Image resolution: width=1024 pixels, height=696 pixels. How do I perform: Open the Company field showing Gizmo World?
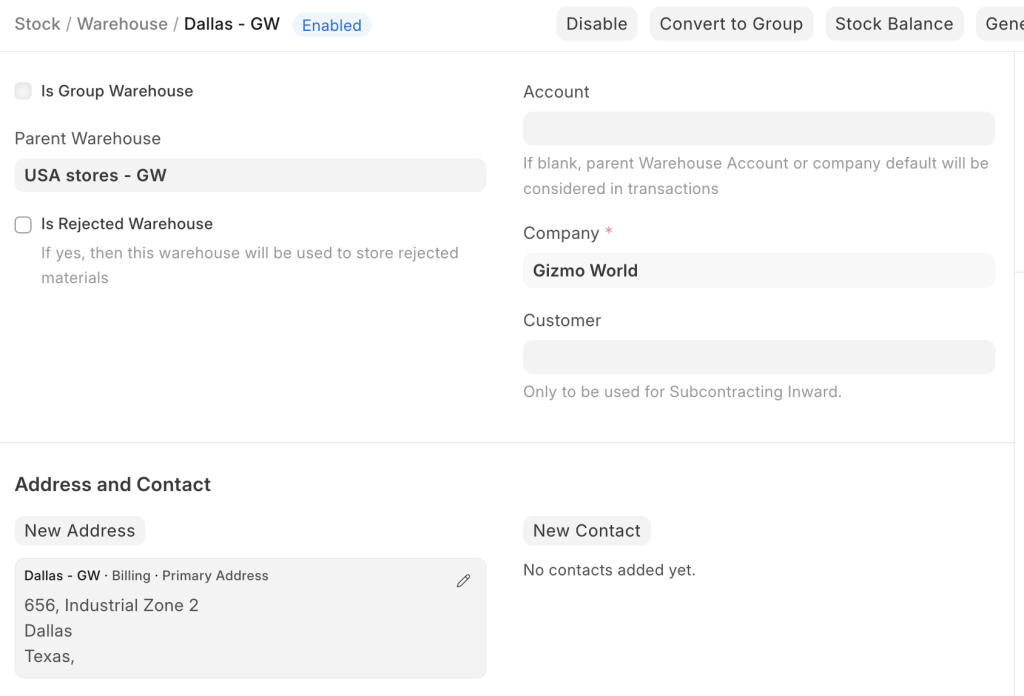pyautogui.click(x=758, y=270)
